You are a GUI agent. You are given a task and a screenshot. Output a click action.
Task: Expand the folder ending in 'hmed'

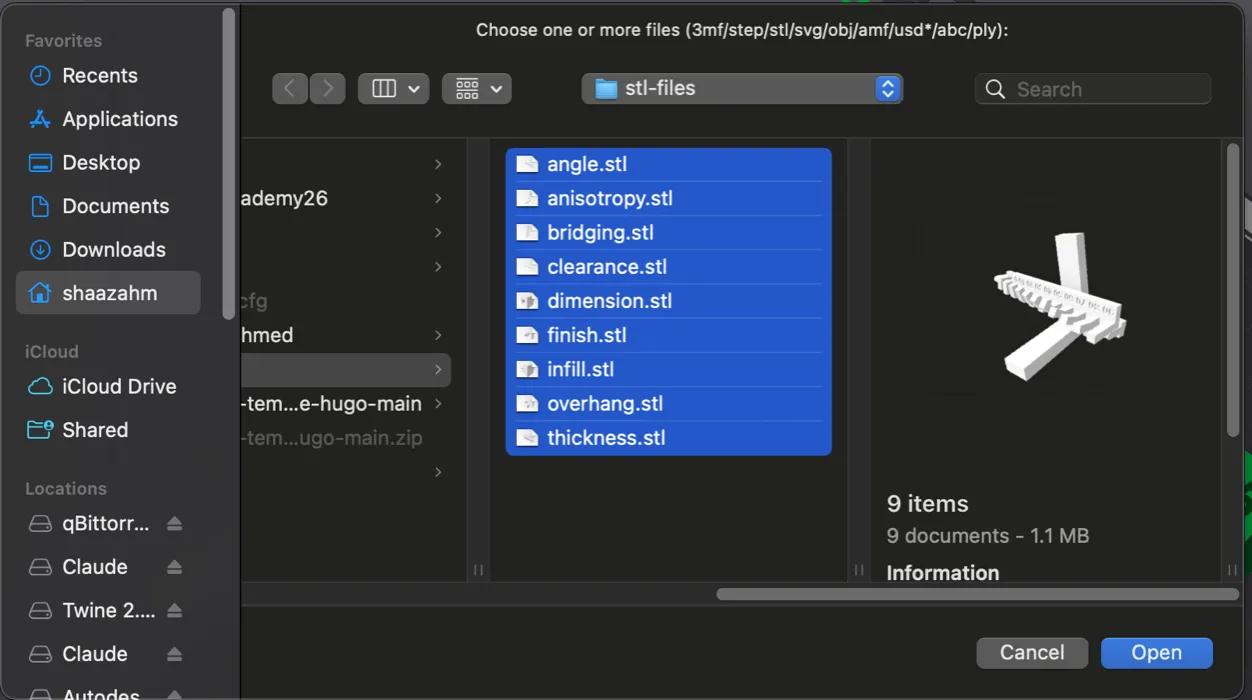click(x=438, y=335)
